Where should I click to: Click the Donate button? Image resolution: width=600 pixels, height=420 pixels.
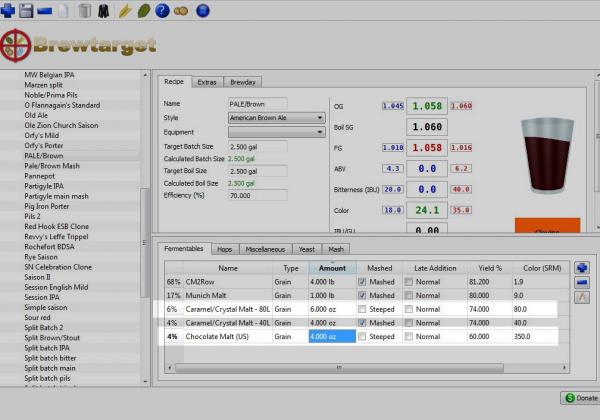tap(579, 398)
